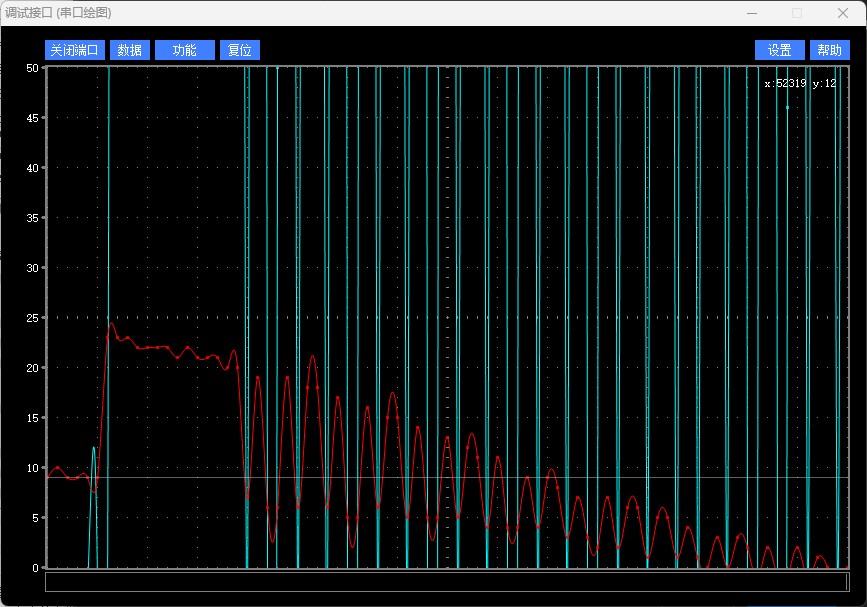Click the 关闭端口 (close port) button
867x607 pixels.
pyautogui.click(x=75, y=50)
